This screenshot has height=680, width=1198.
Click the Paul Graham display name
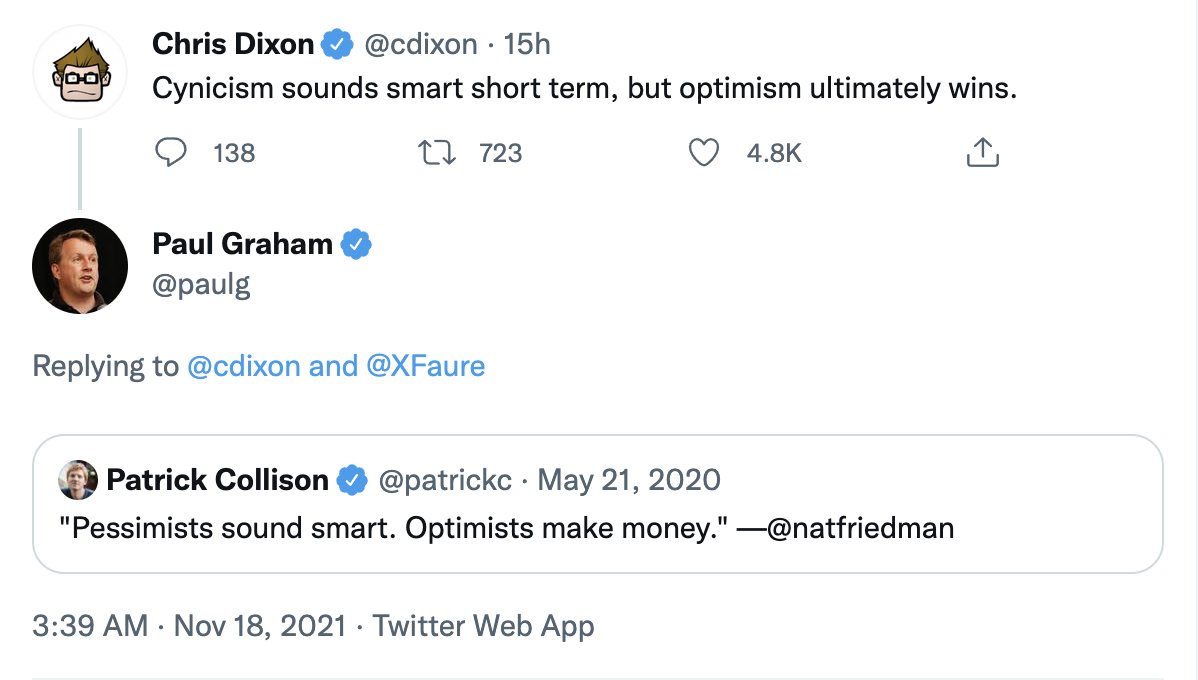point(242,243)
